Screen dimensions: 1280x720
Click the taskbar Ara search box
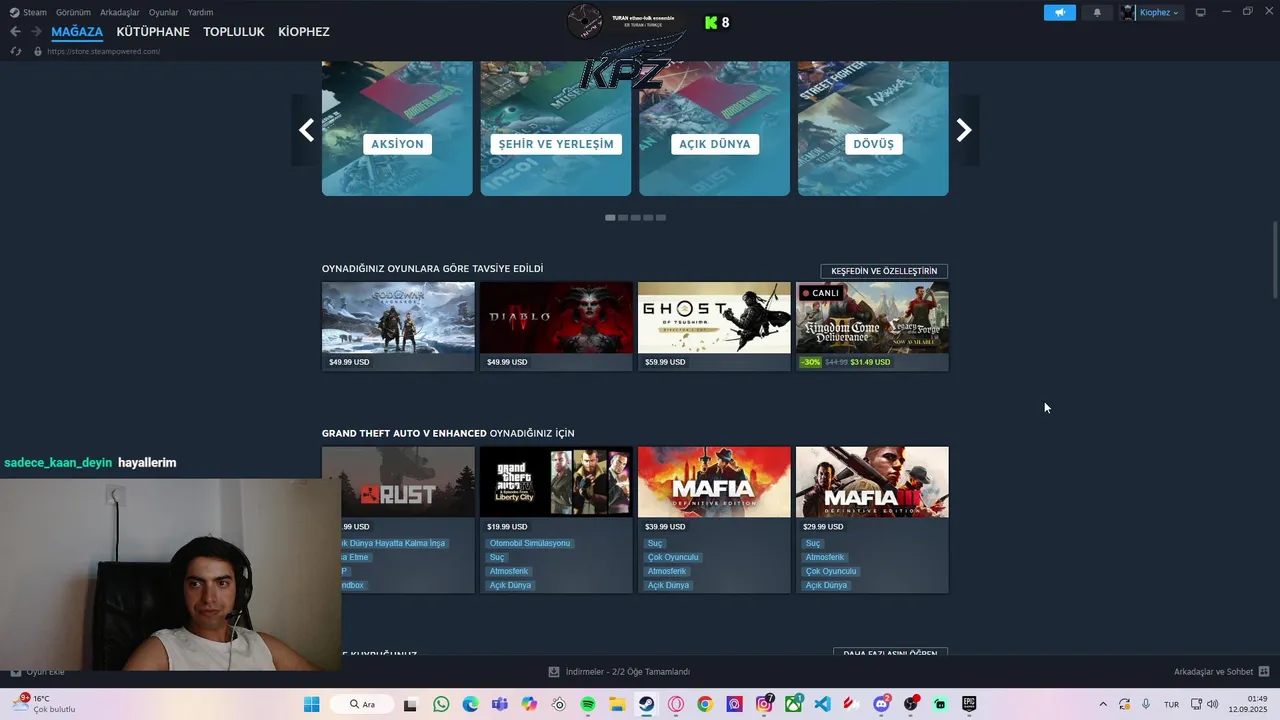361,704
